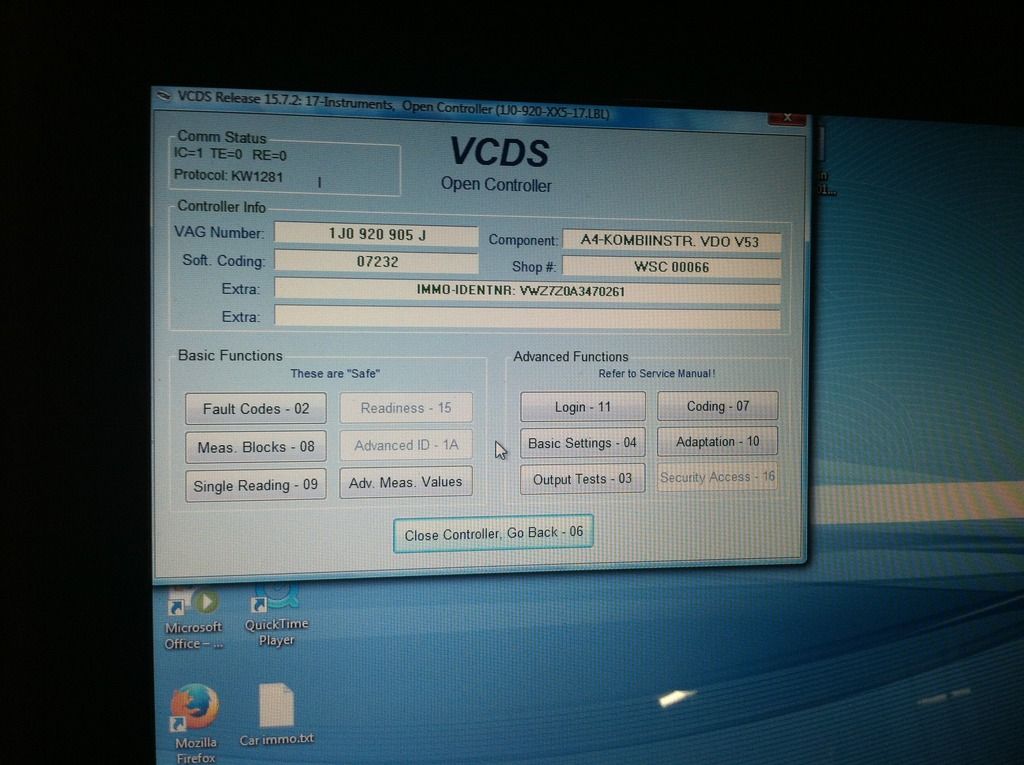The image size is (1024, 765).
Task: Open the Car immo.txt file icon
Action: tap(276, 706)
